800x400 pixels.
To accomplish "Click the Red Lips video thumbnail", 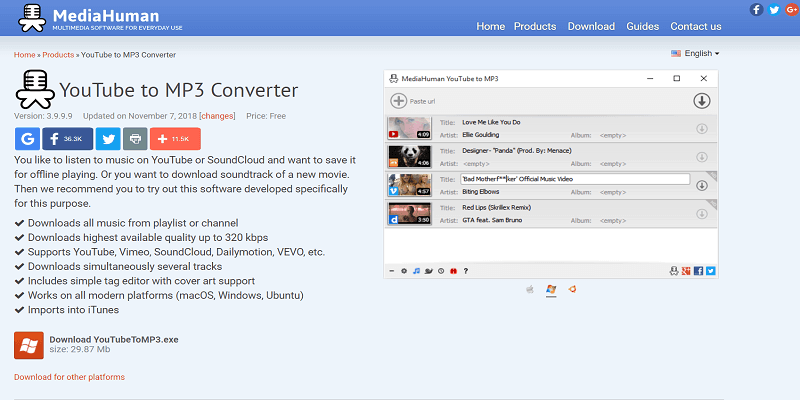I will coord(410,214).
